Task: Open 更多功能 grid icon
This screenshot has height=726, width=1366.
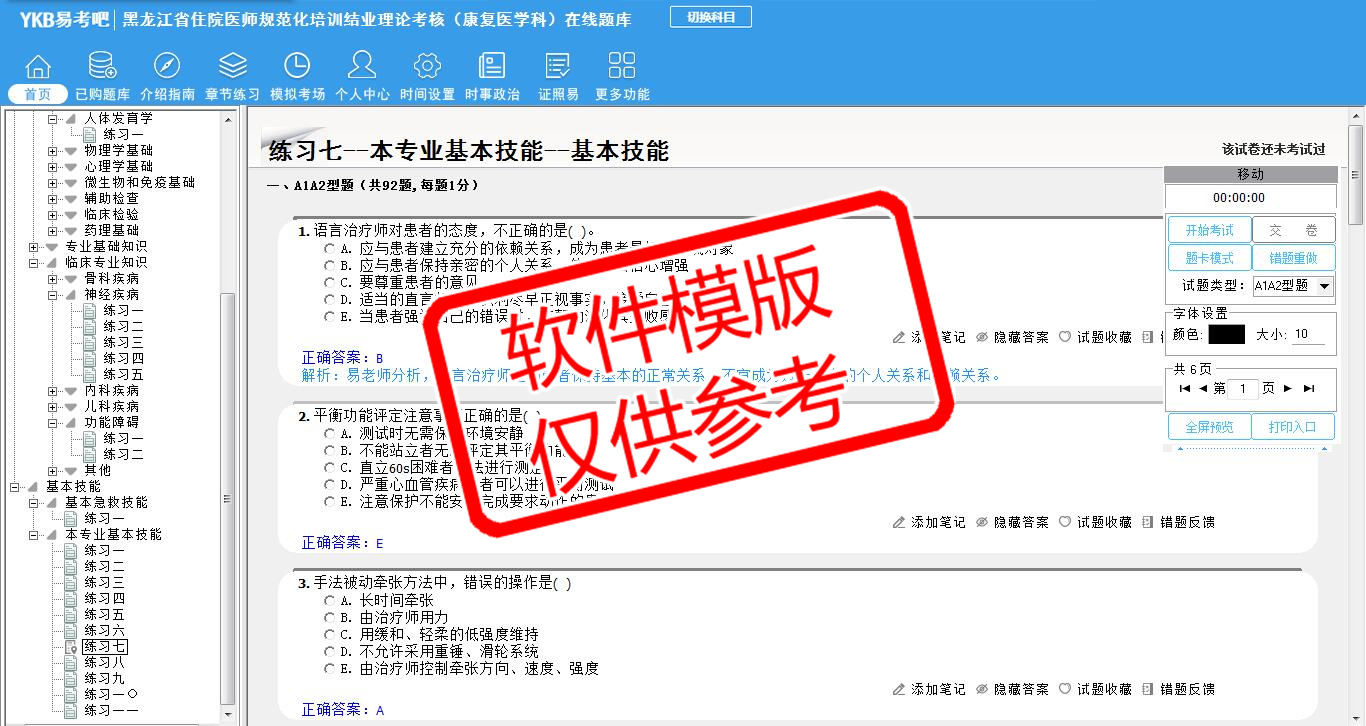Action: point(622,66)
